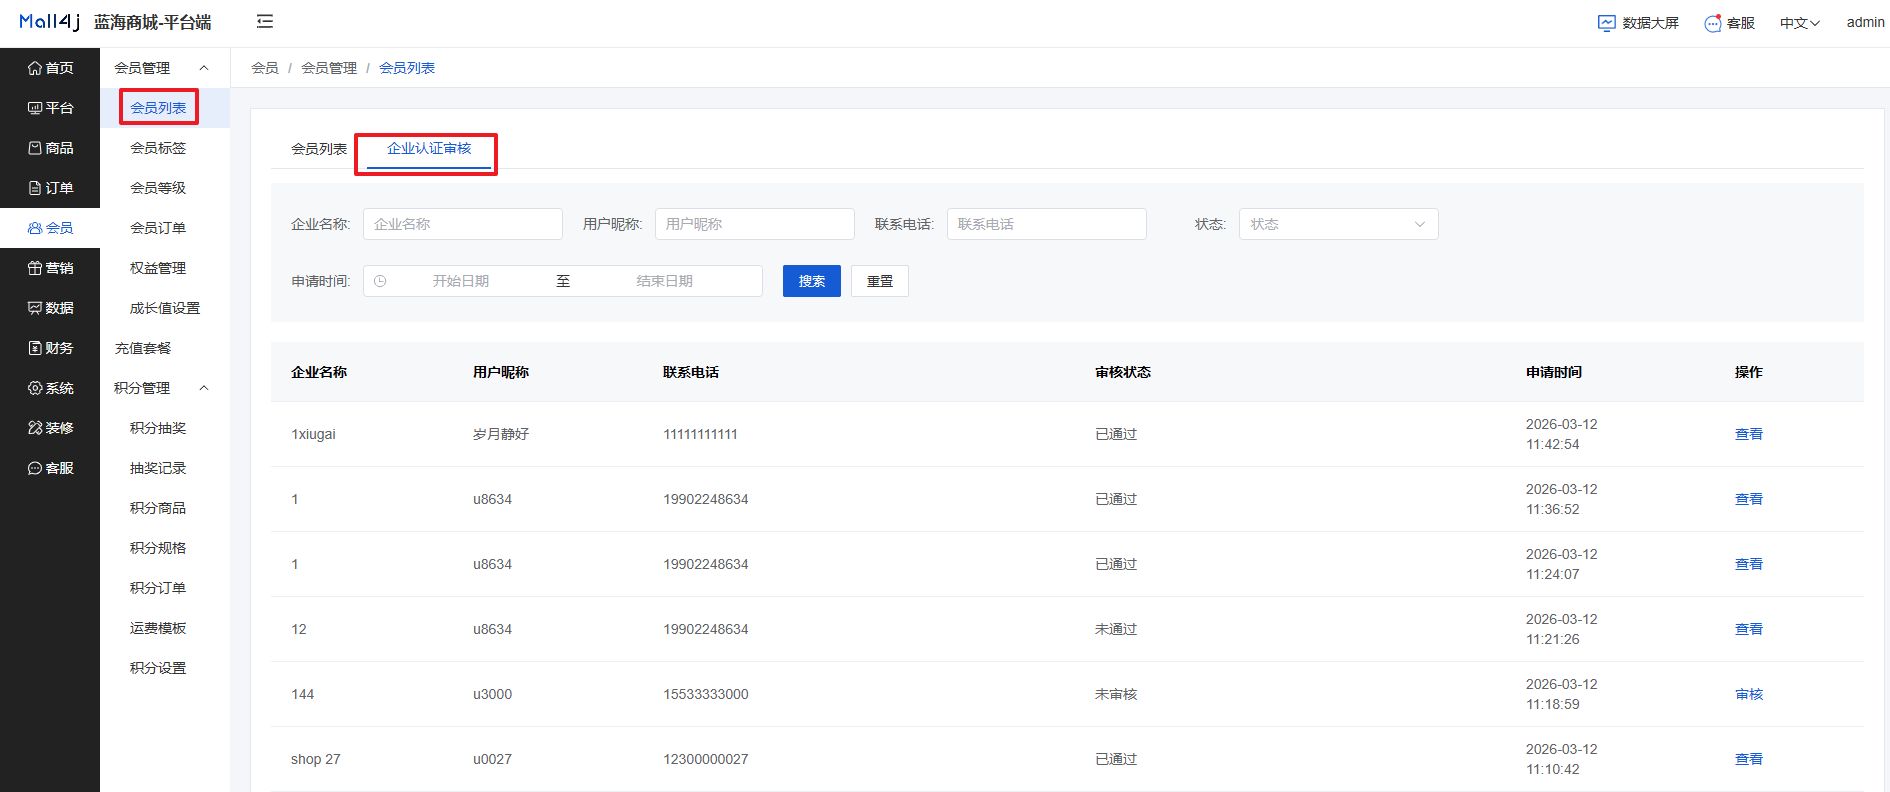
Task: Click phone number 15533333000
Action: click(x=706, y=694)
